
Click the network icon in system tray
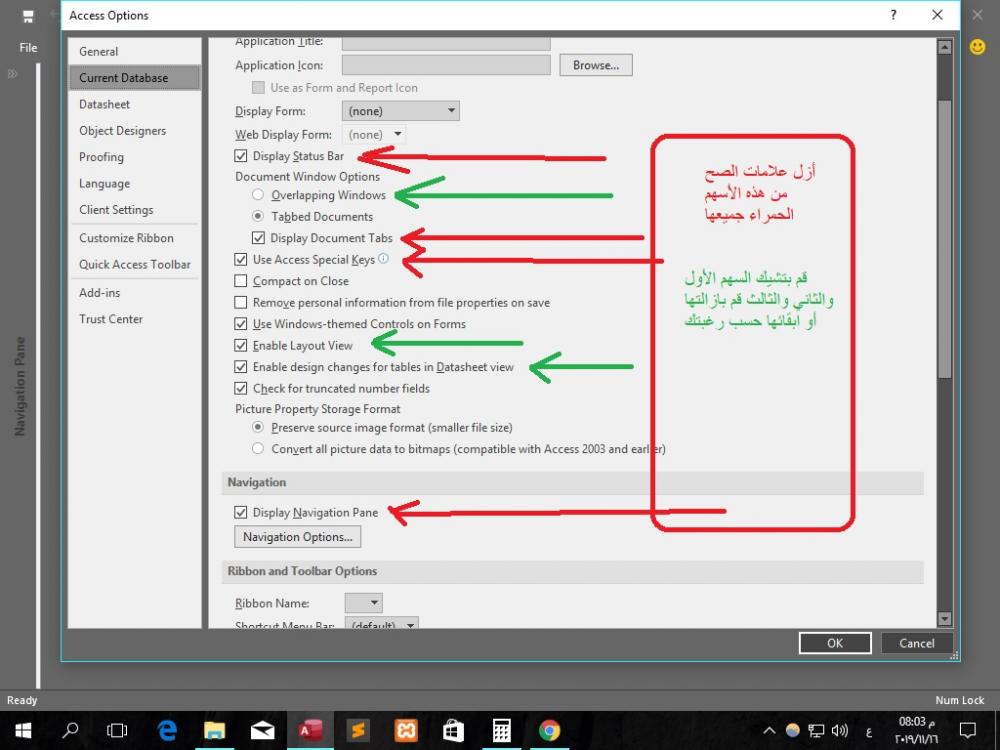pyautogui.click(x=816, y=731)
